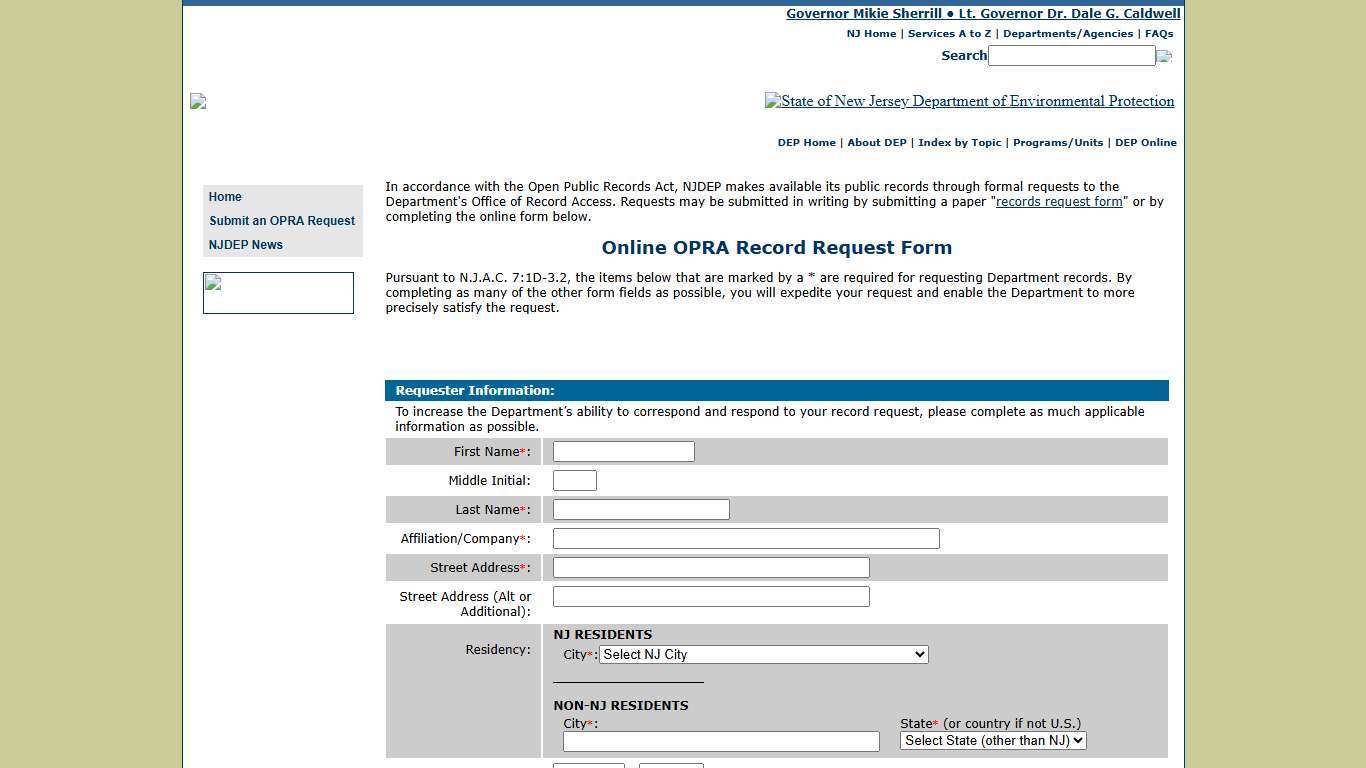Open the Programs/Units link
This screenshot has height=768, width=1366.
(1057, 142)
